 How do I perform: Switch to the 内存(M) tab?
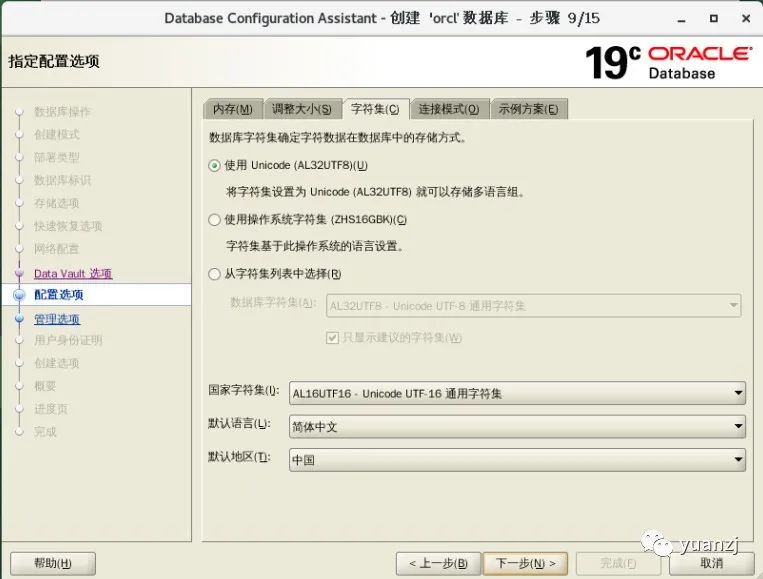point(233,109)
